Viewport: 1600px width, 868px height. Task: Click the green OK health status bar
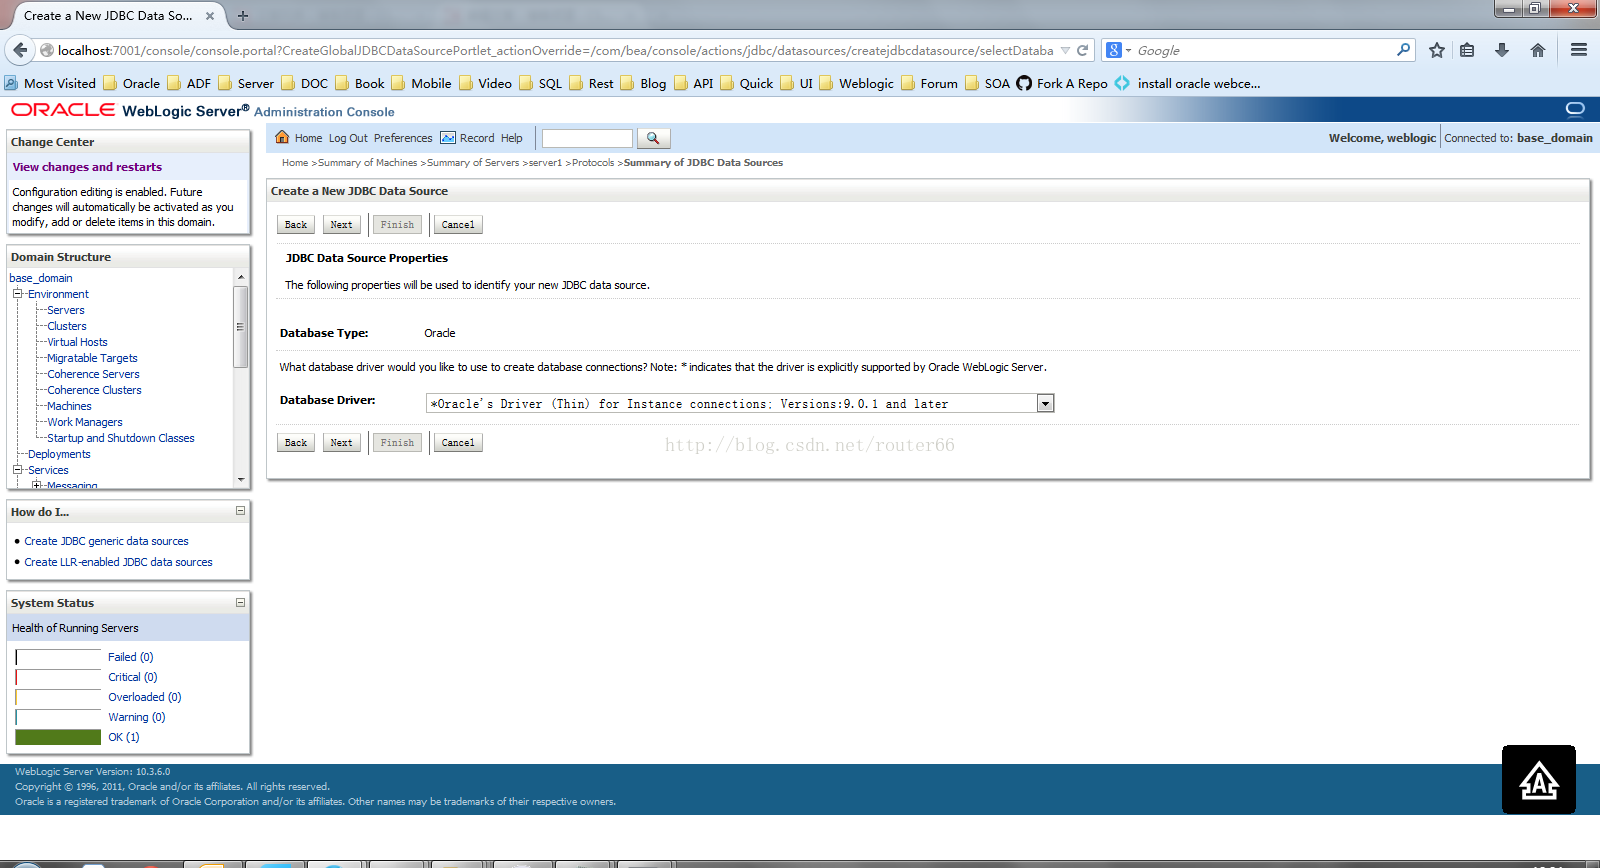click(58, 737)
